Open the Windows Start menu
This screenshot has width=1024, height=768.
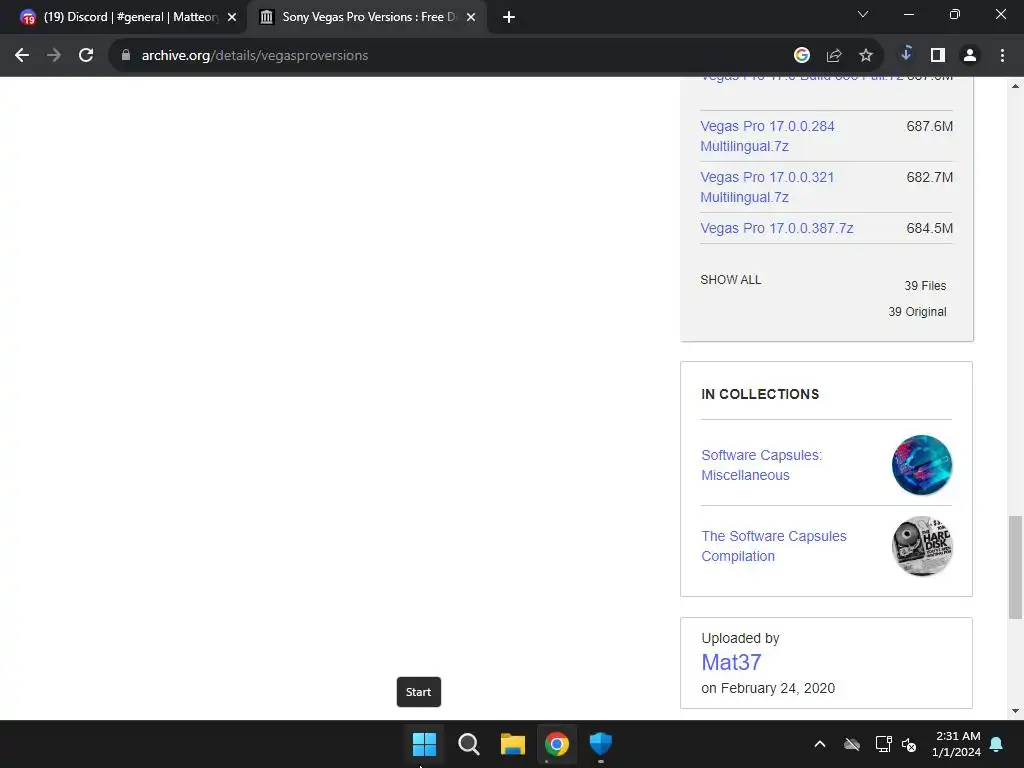[x=424, y=744]
